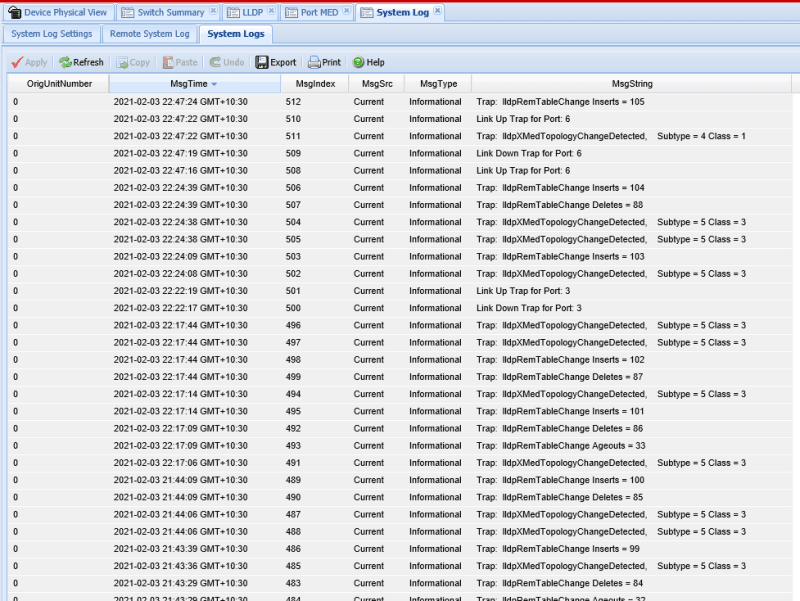The width and height of the screenshot is (800, 601).
Task: Close the Port MED tab
Action: tap(346, 11)
